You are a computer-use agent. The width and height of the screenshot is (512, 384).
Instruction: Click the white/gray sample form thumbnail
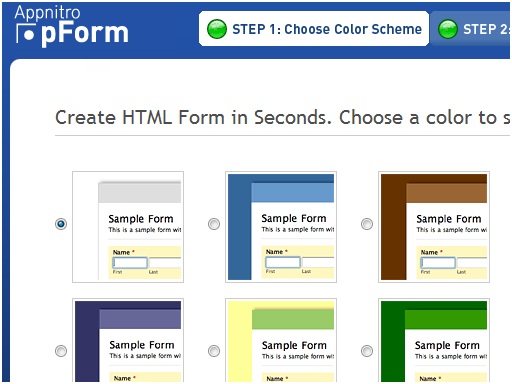pos(128,227)
